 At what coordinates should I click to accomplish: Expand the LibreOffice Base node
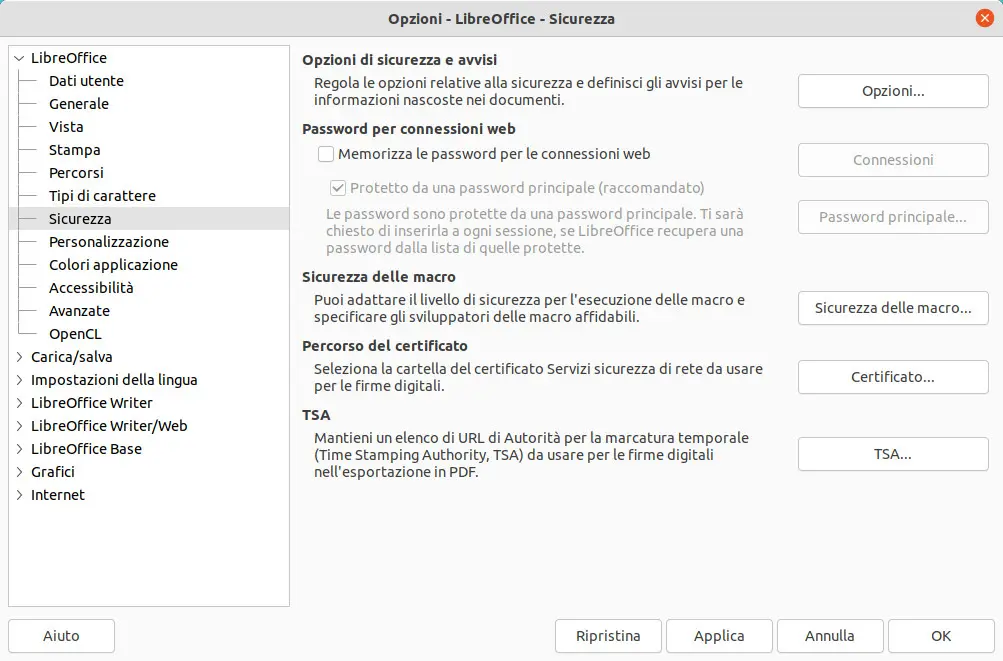click(x=19, y=449)
